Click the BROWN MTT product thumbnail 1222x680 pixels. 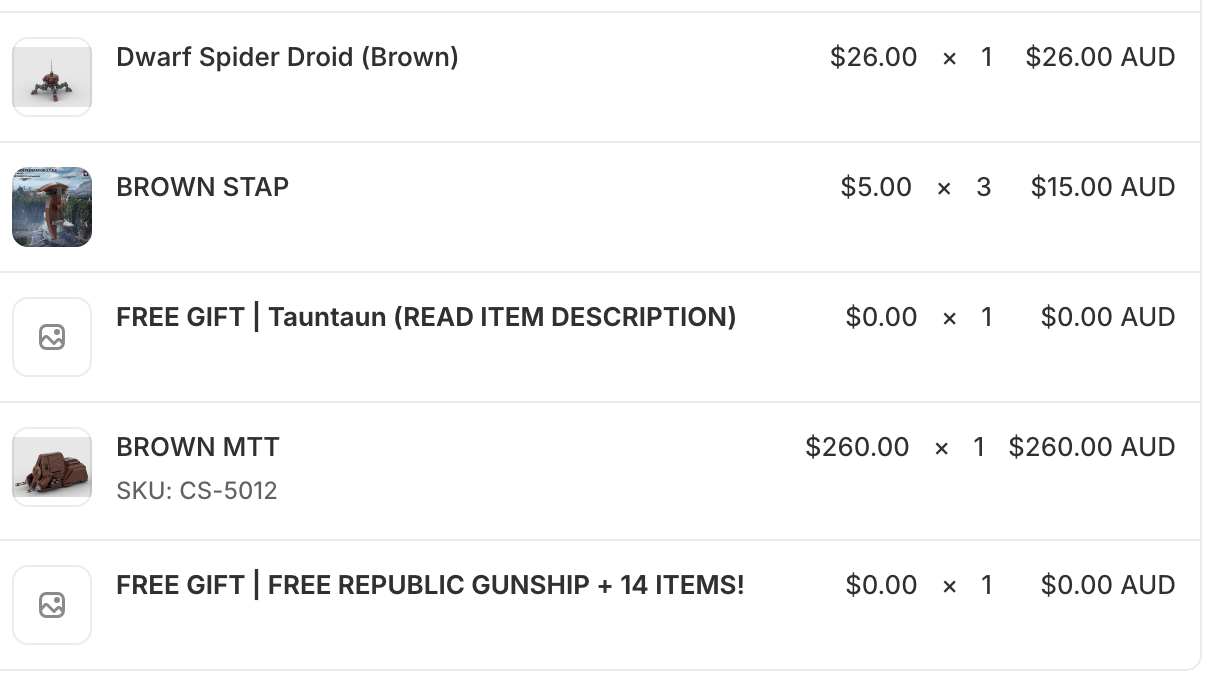tap(52, 467)
